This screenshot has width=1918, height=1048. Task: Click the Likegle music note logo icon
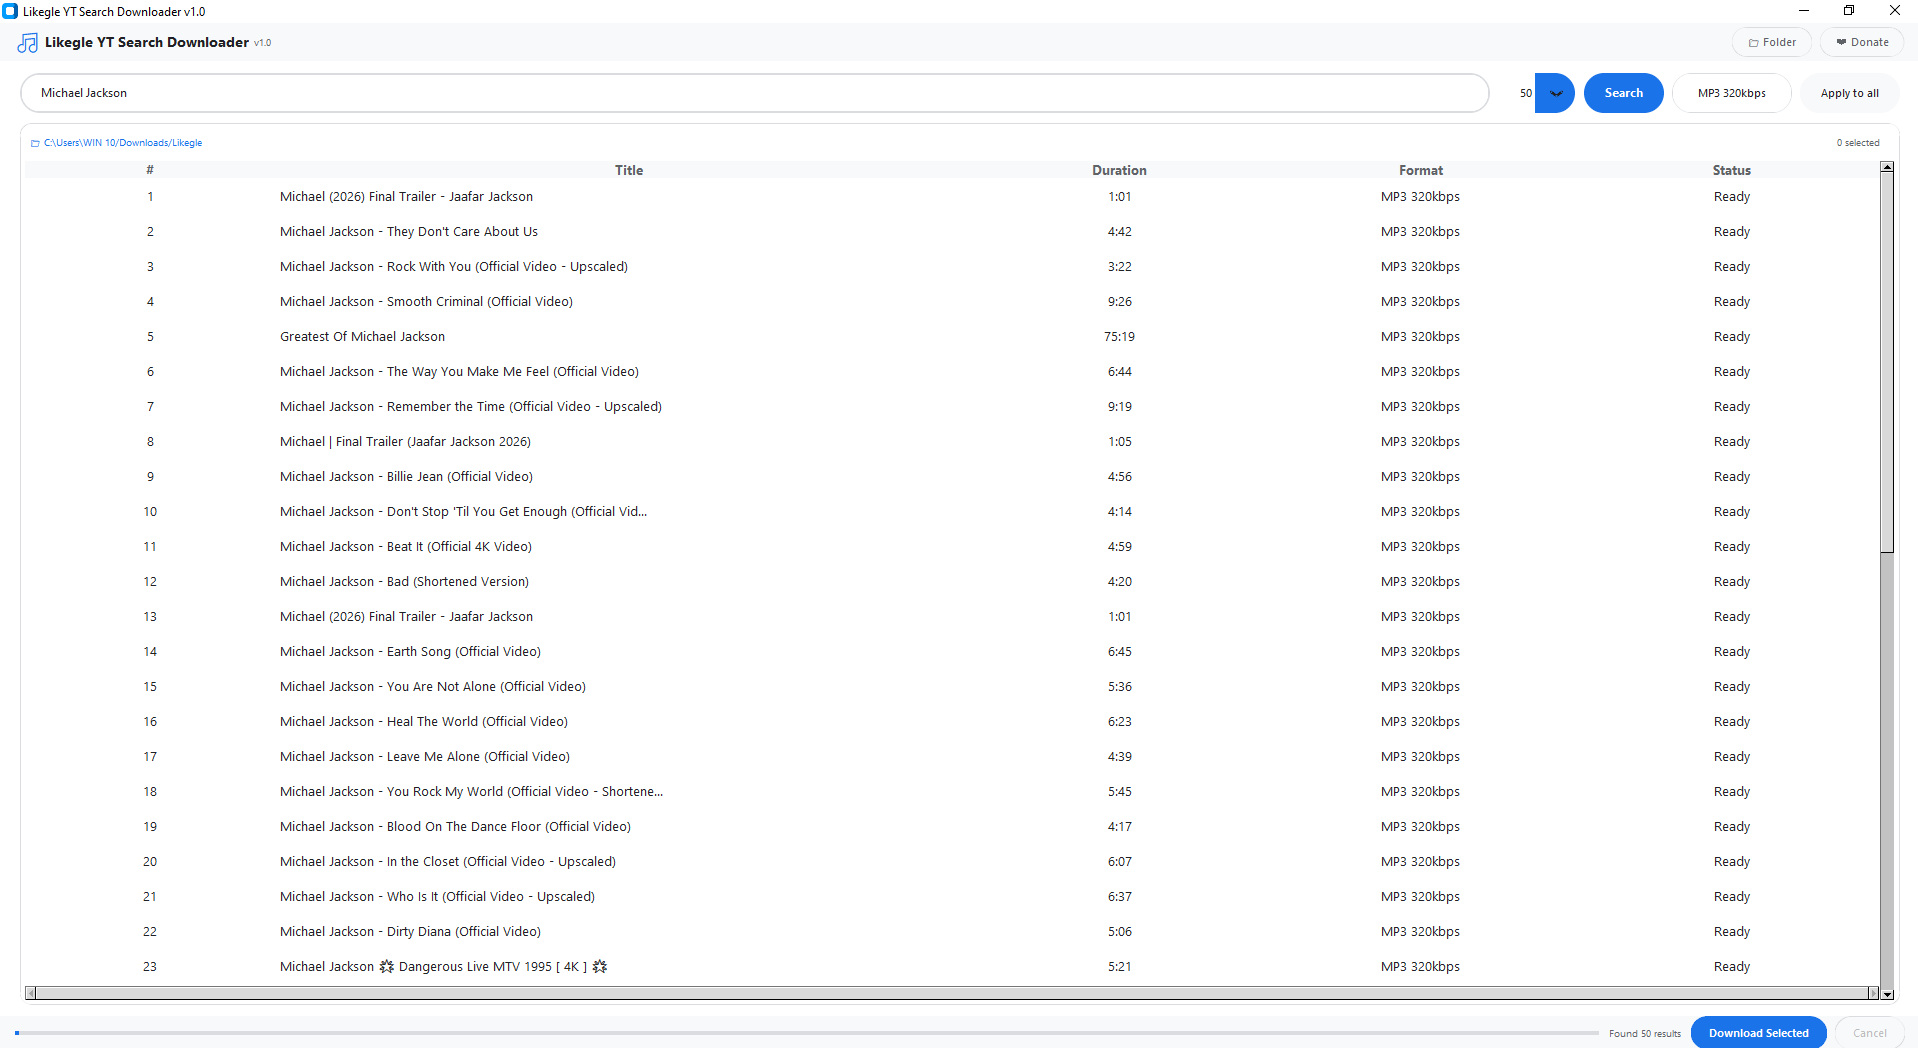[x=26, y=42]
